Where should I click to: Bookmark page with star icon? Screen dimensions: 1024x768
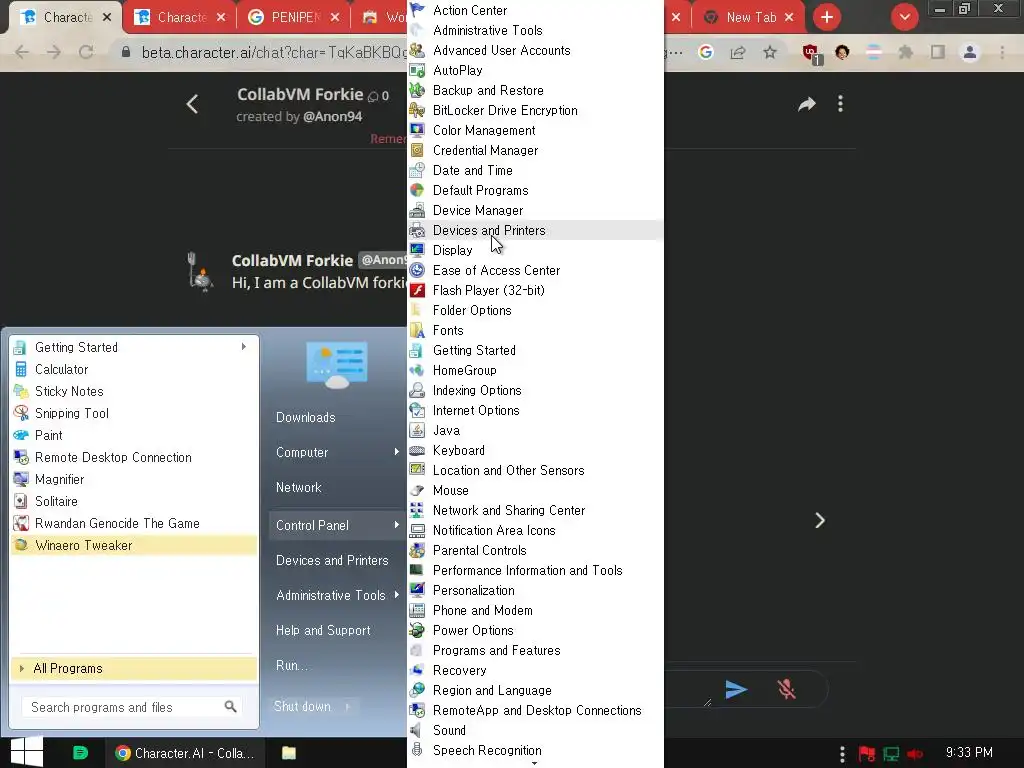[x=770, y=52]
